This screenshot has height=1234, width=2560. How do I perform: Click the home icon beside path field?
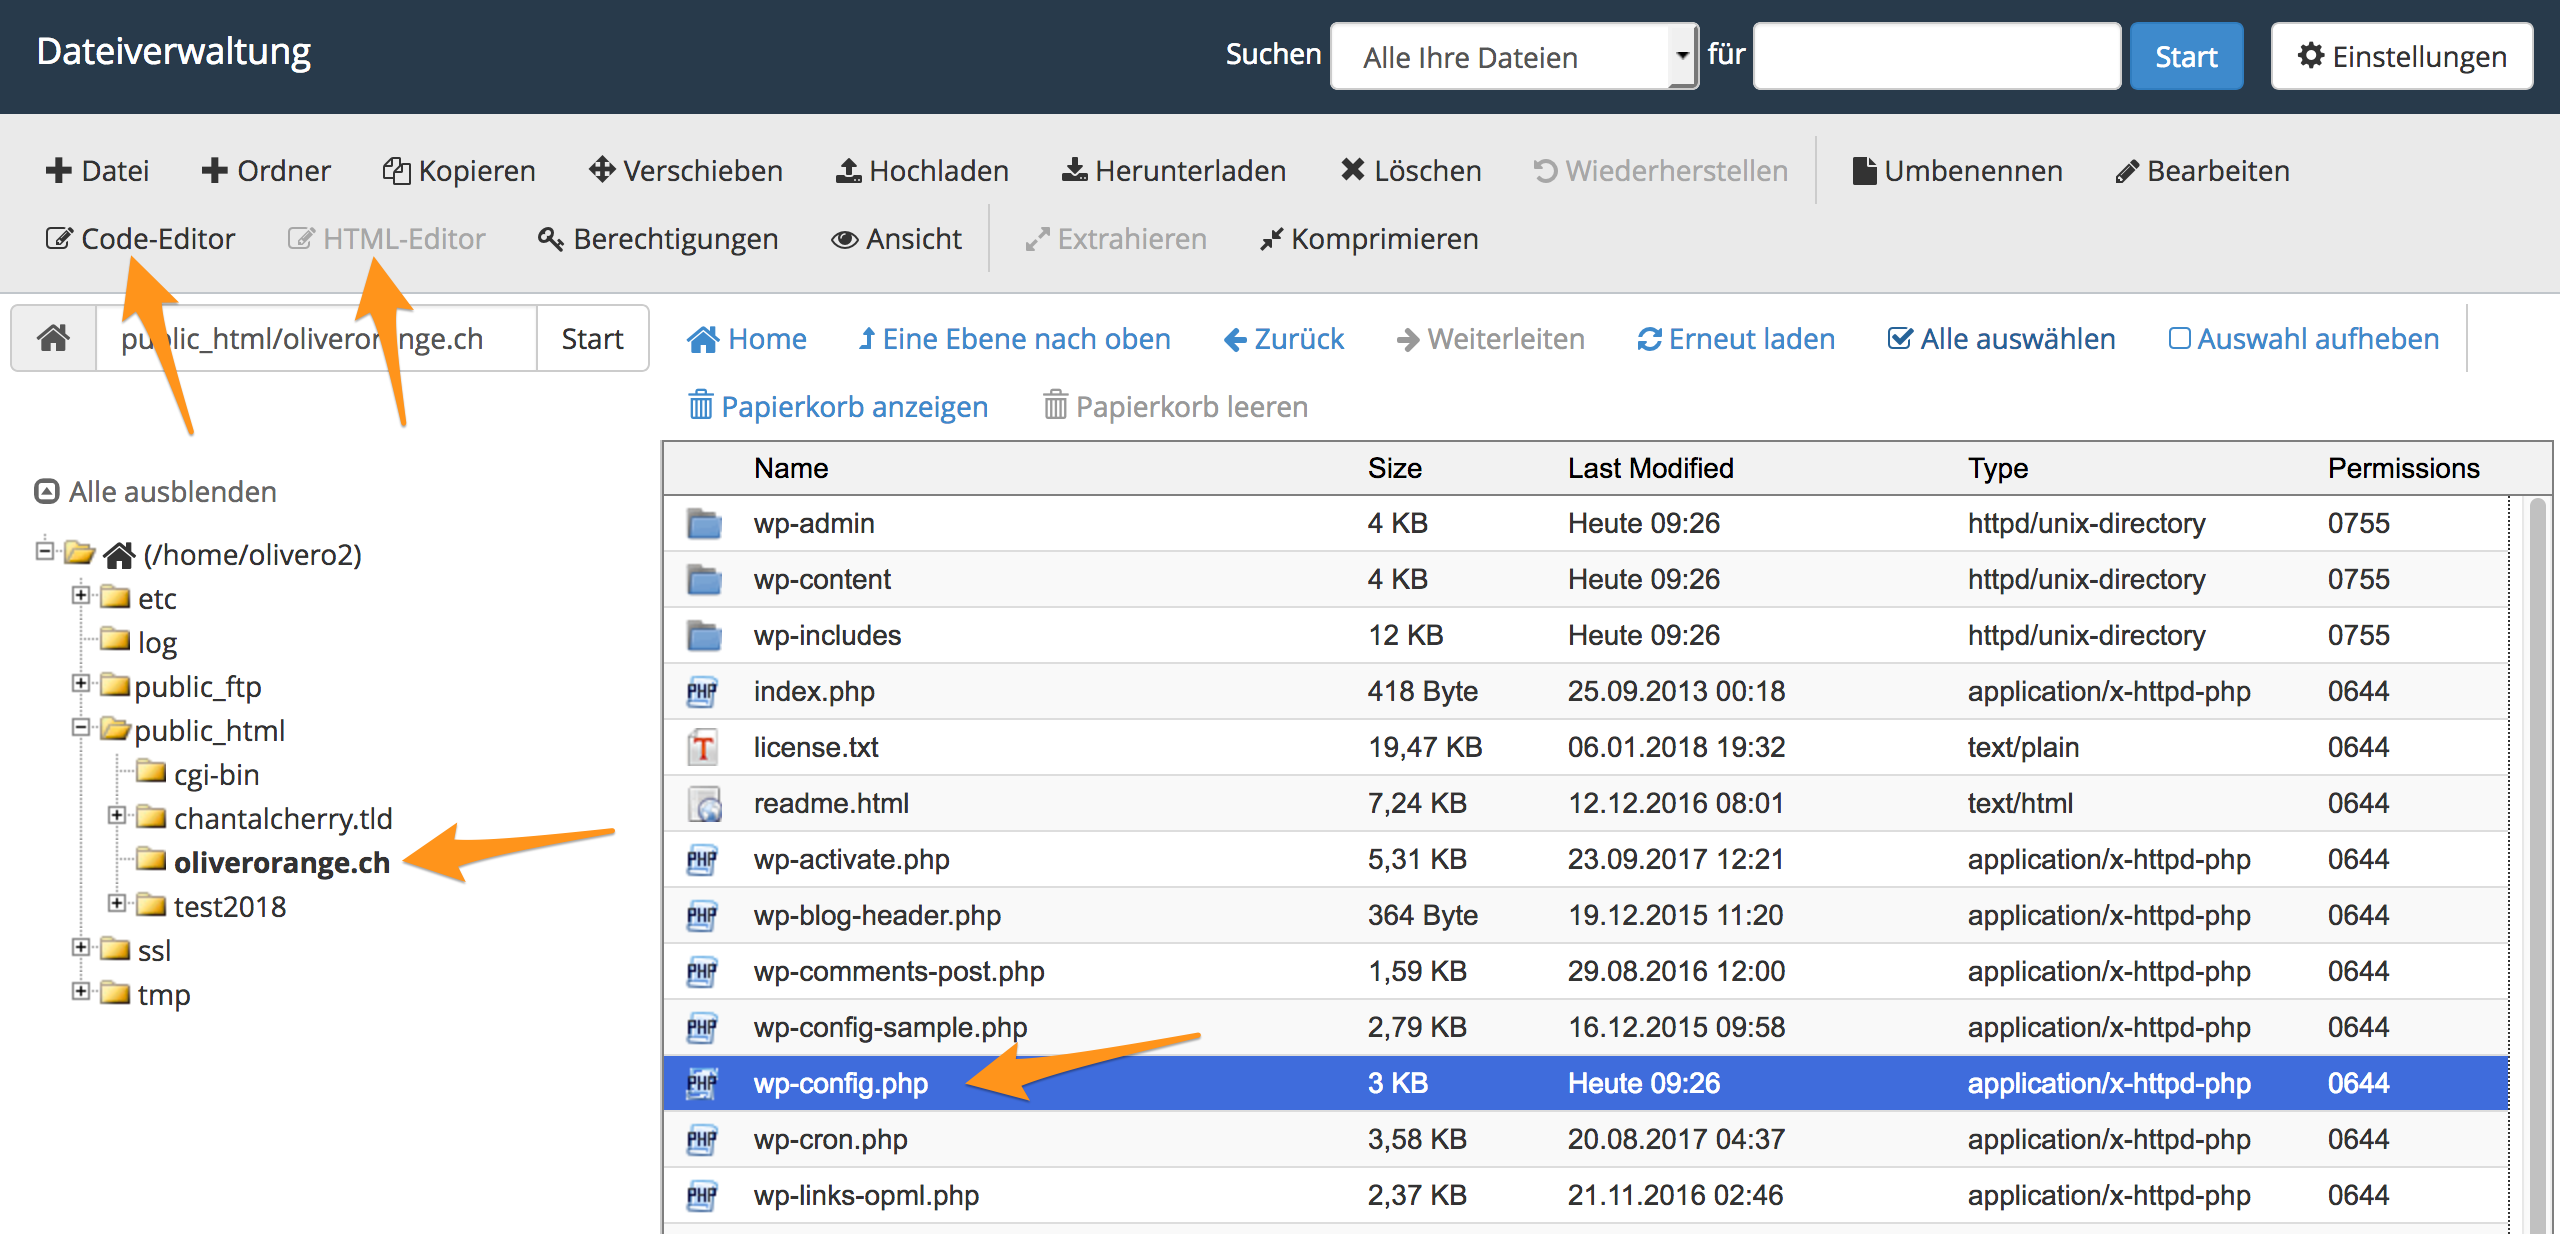click(53, 338)
